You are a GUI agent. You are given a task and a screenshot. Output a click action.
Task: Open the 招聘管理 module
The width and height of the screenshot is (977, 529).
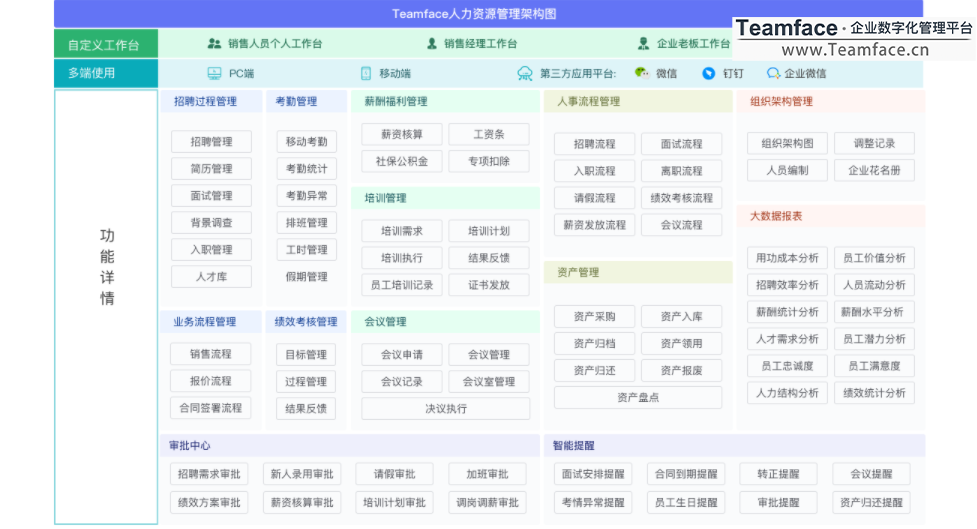pos(211,142)
